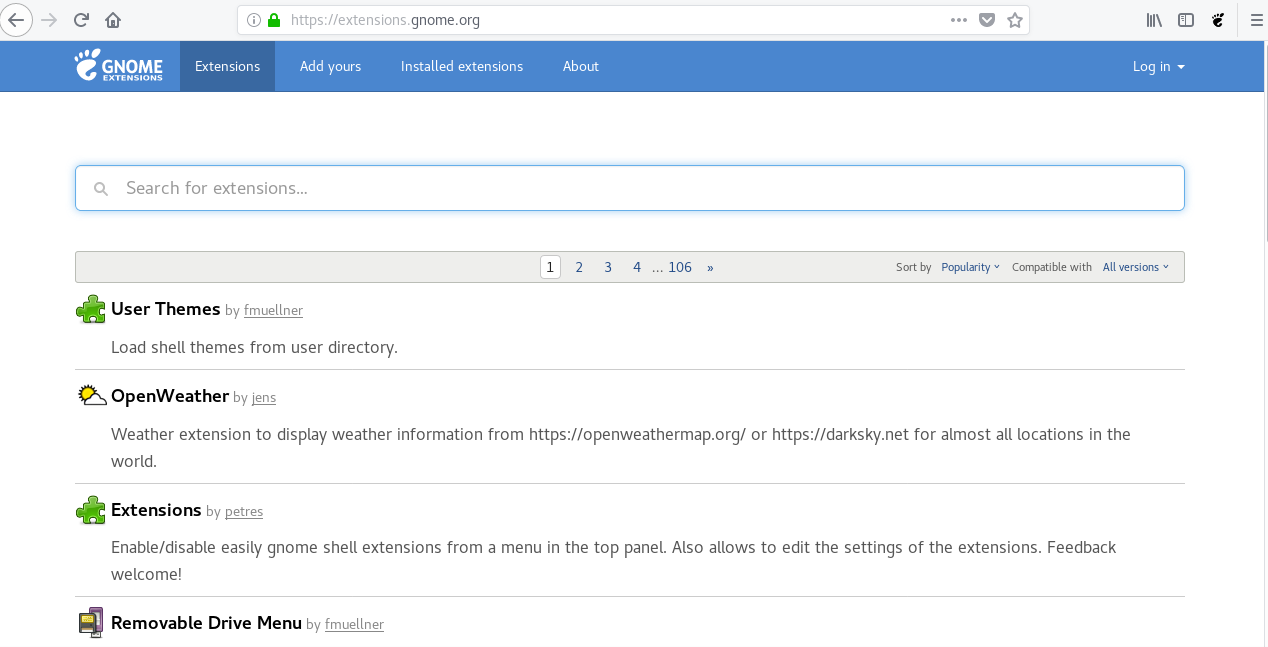Click the search magnifier icon
Screen dimensions: 1268x647
[100, 188]
